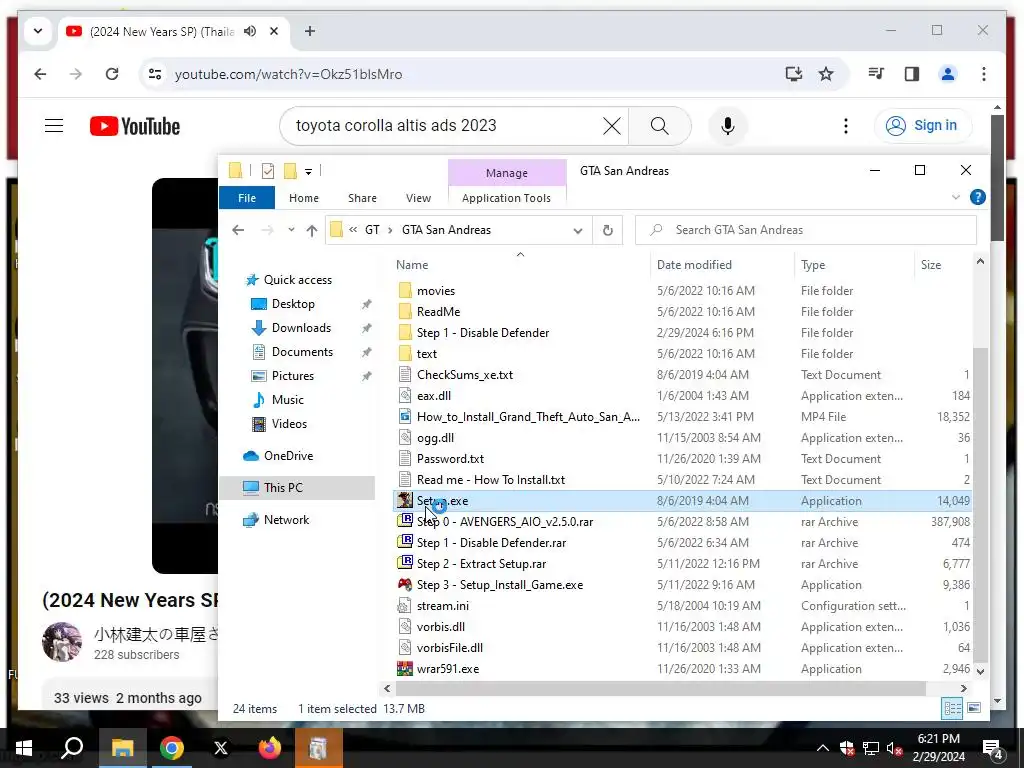Open Explorer help question mark

coord(978,197)
